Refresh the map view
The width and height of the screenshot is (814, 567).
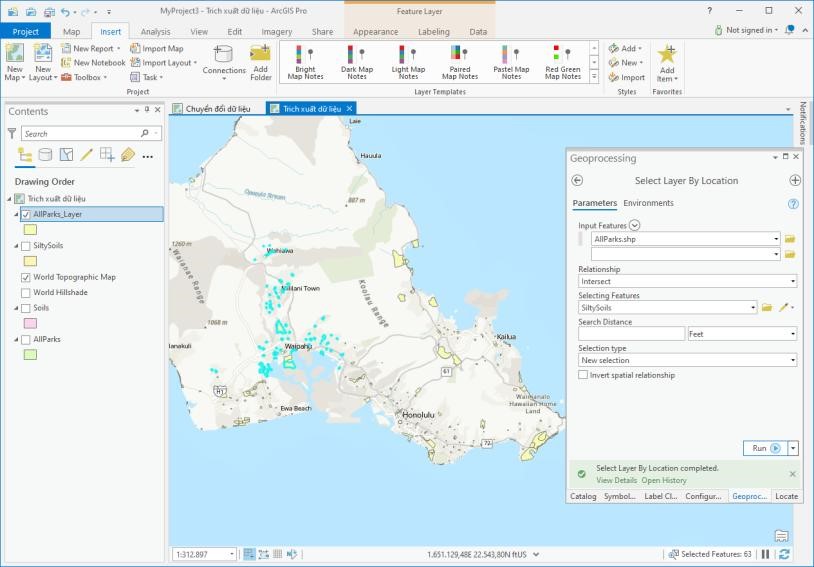pyautogui.click(x=784, y=554)
